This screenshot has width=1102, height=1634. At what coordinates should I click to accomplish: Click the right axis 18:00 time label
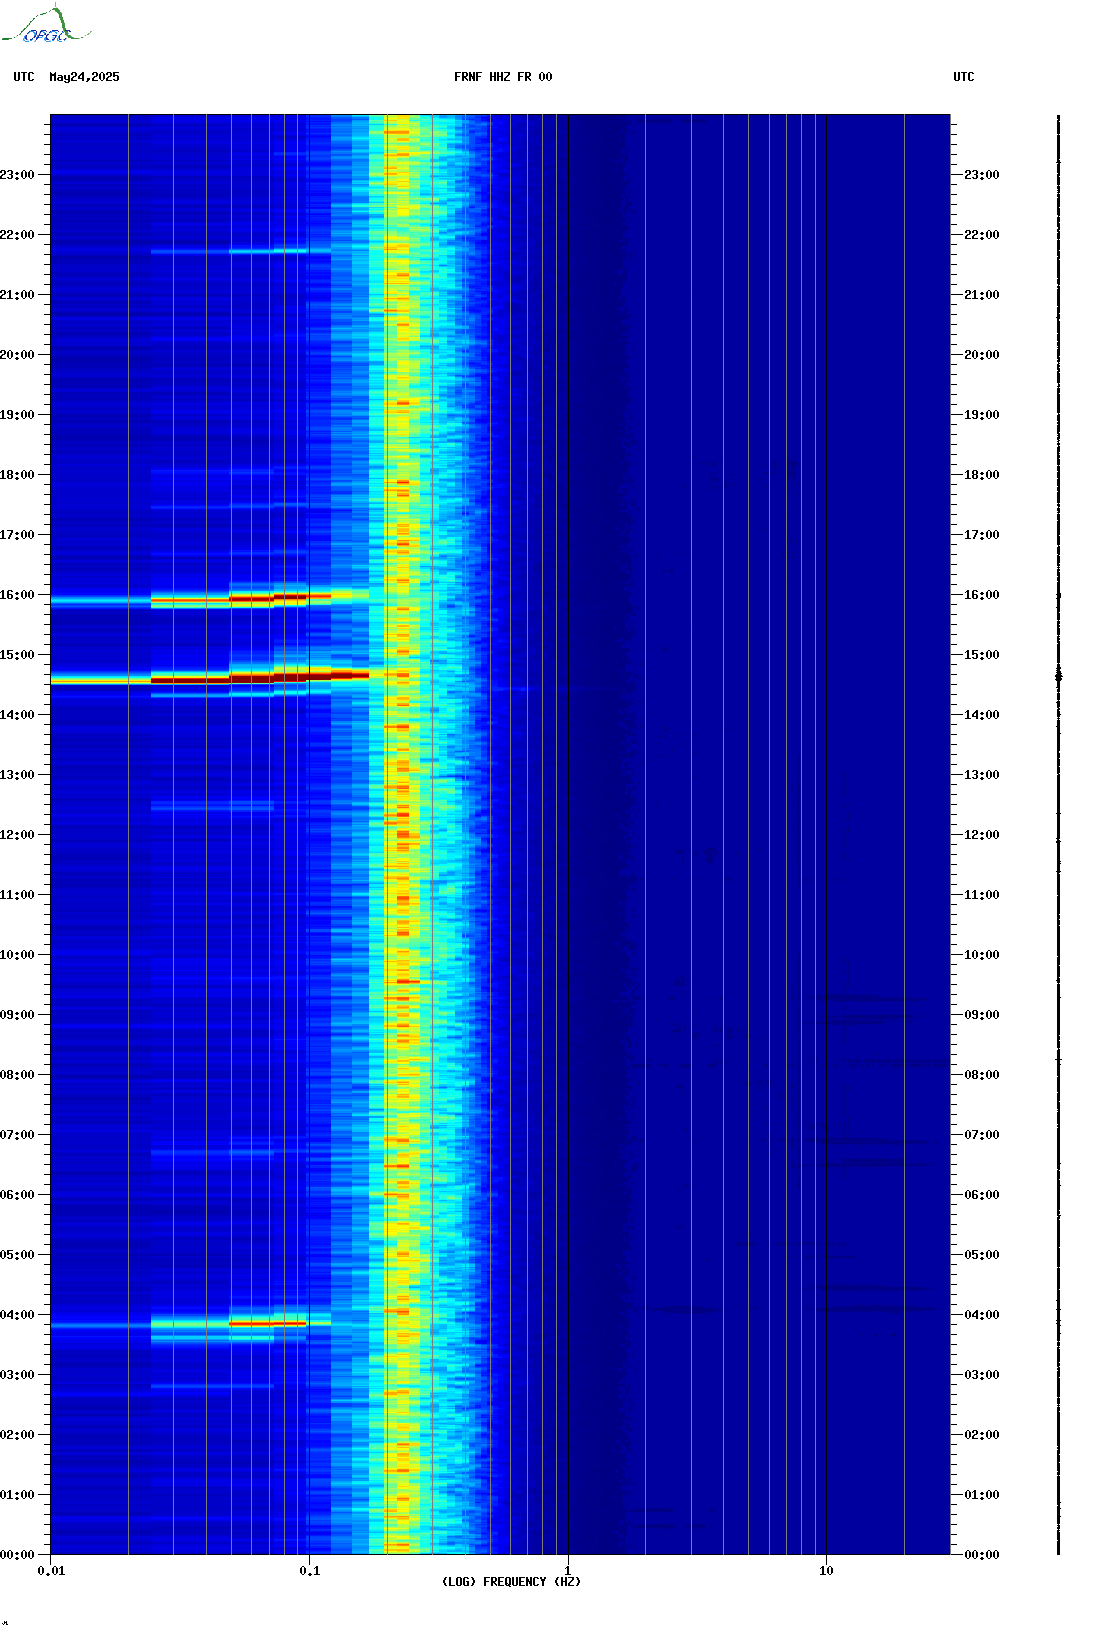coord(982,475)
